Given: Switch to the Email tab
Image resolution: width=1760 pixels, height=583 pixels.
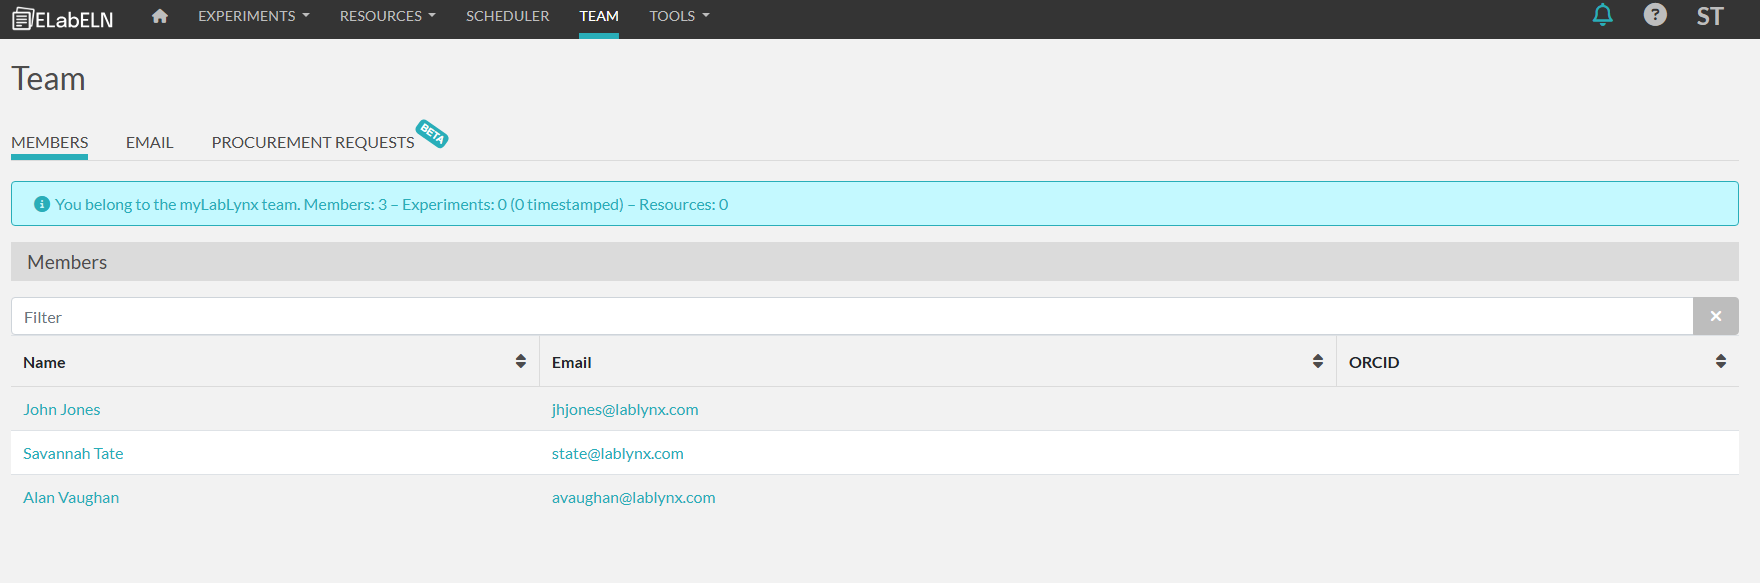Looking at the screenshot, I should [x=149, y=142].
